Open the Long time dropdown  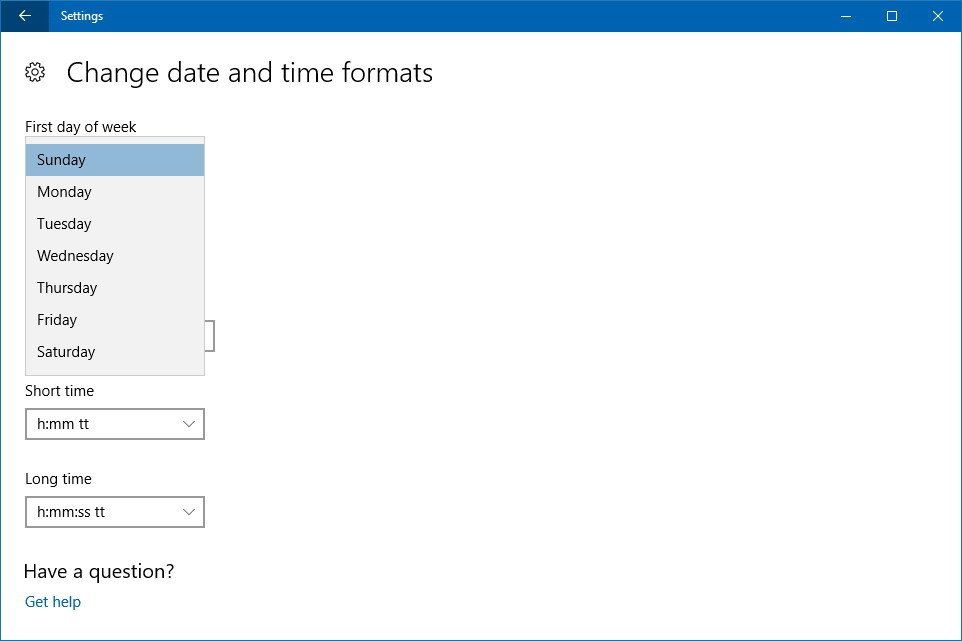tap(114, 511)
